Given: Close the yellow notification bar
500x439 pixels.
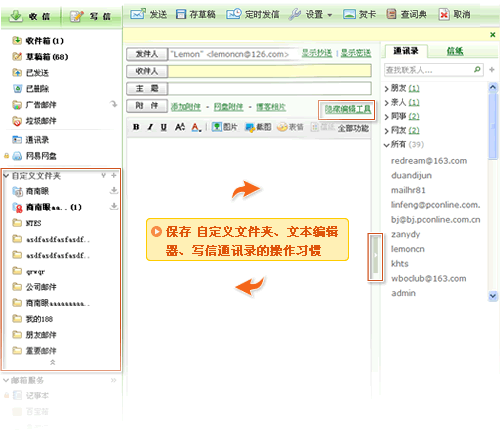Looking at the screenshot, I should (x=493, y=35).
